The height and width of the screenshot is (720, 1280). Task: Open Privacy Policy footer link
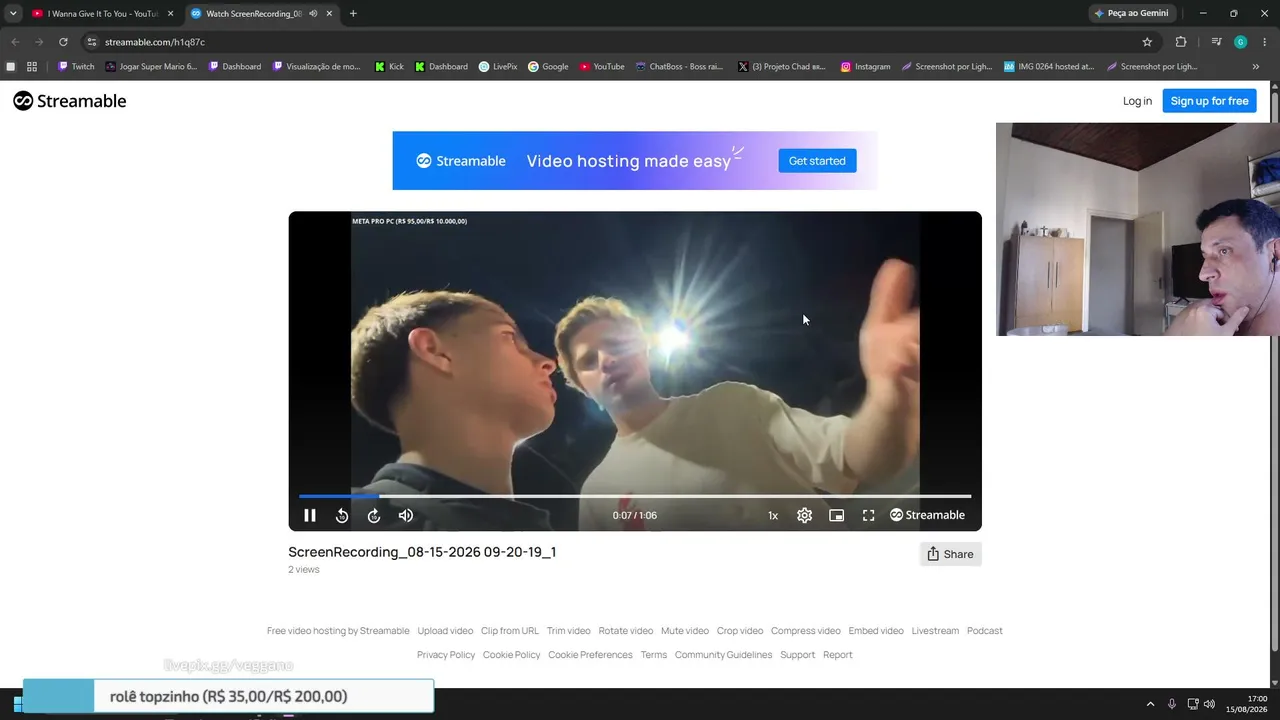446,655
